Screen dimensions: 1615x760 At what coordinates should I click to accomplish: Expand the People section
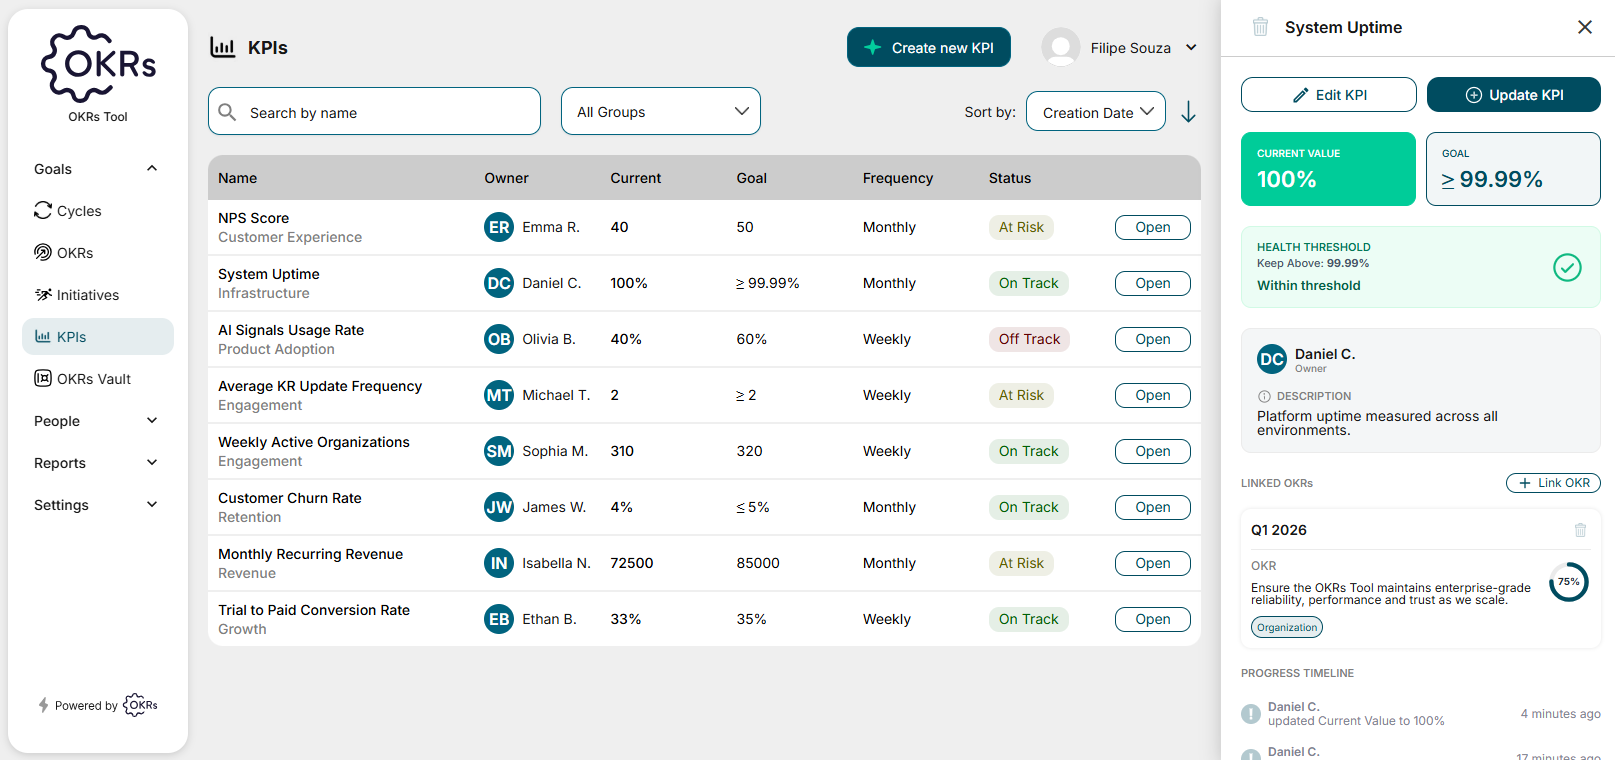pos(152,420)
